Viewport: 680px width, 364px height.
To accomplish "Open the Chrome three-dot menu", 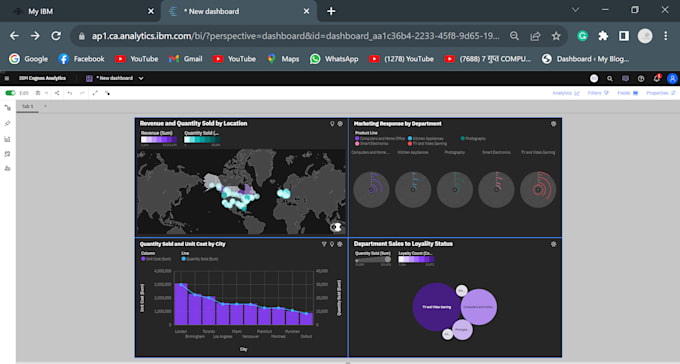I will coord(666,36).
